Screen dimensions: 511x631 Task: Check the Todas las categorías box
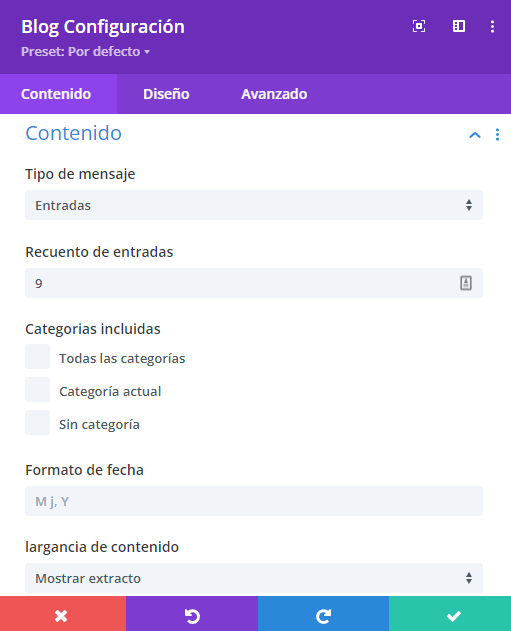coord(37,357)
